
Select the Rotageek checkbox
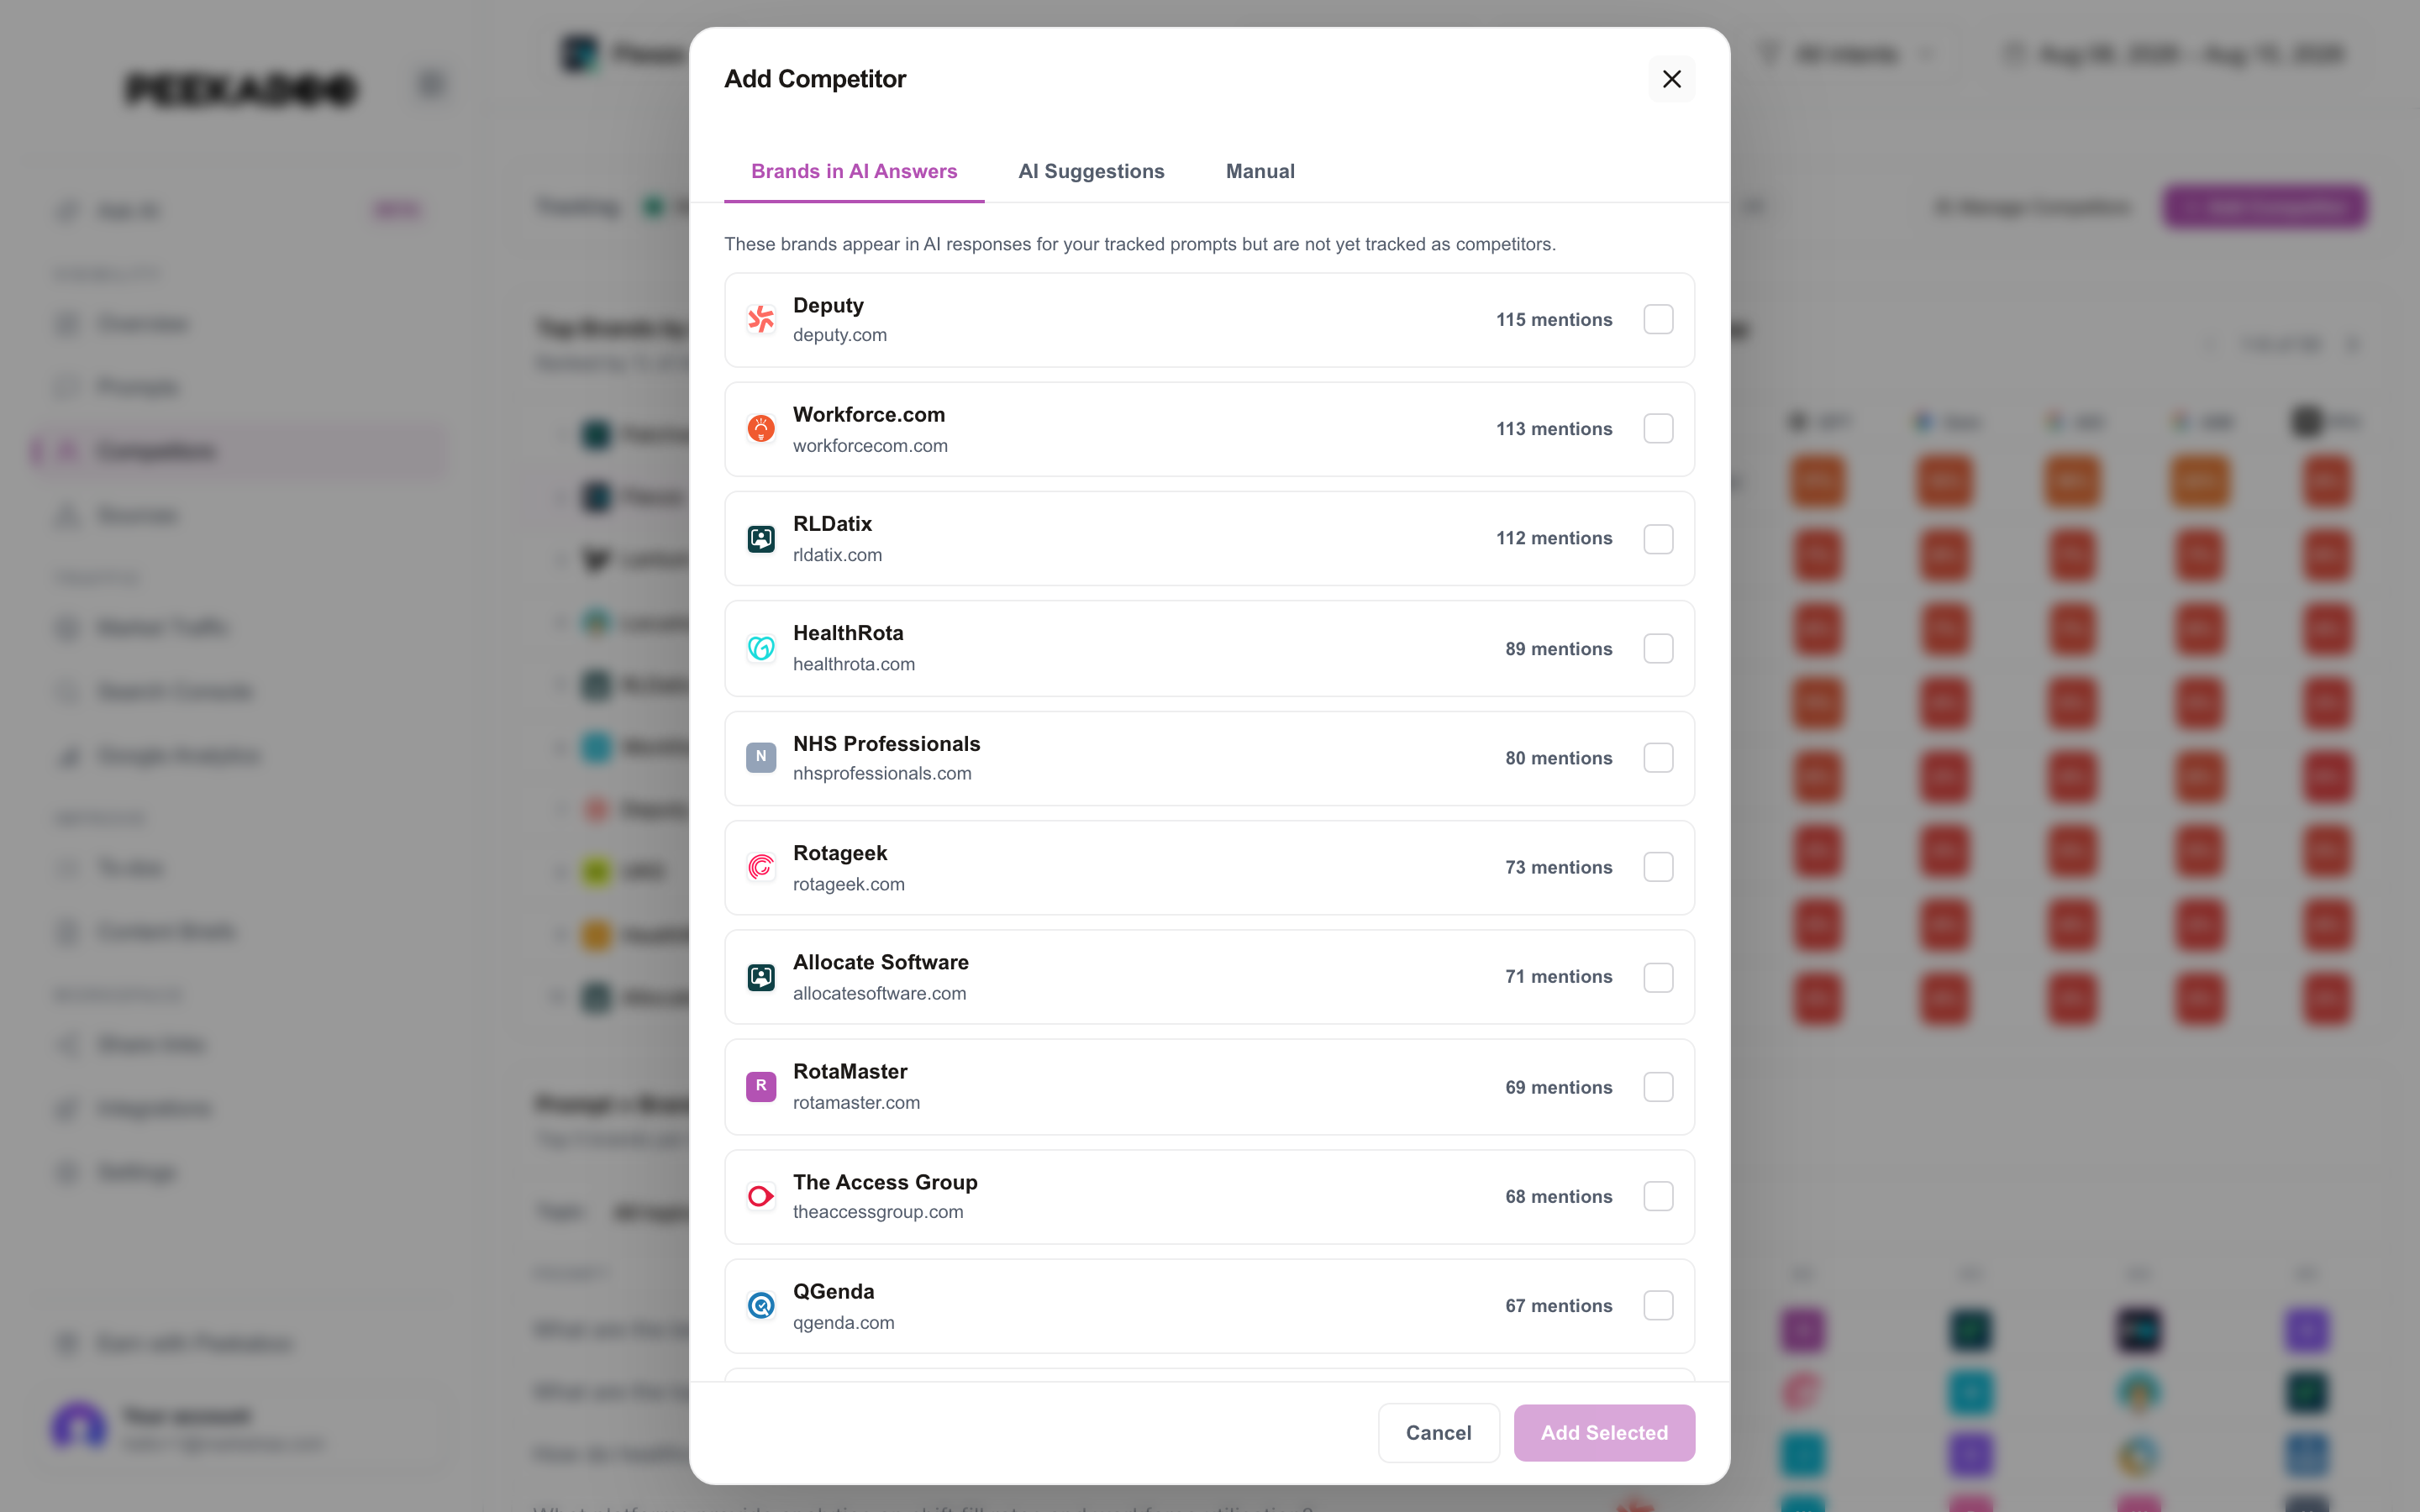[x=1658, y=867]
